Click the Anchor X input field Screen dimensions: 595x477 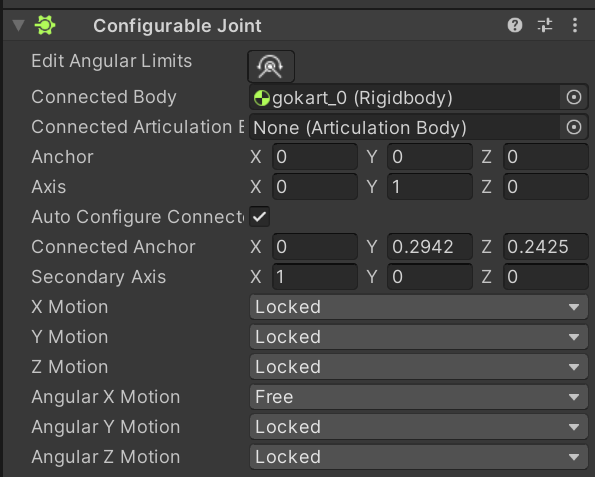coord(315,157)
